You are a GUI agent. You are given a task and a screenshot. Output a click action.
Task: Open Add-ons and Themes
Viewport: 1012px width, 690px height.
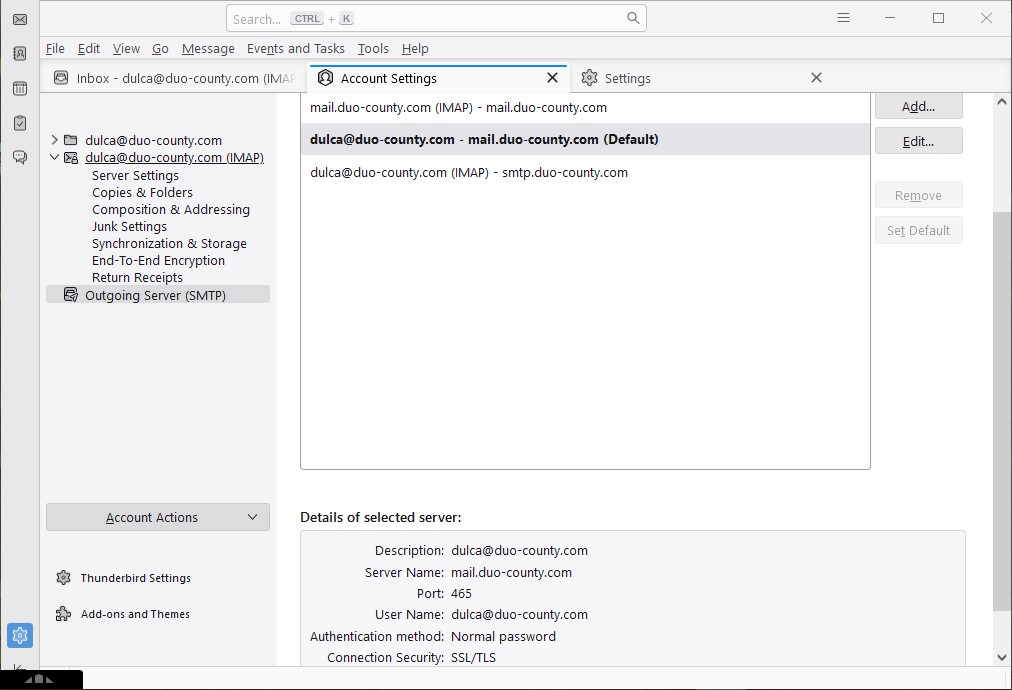[135, 614]
